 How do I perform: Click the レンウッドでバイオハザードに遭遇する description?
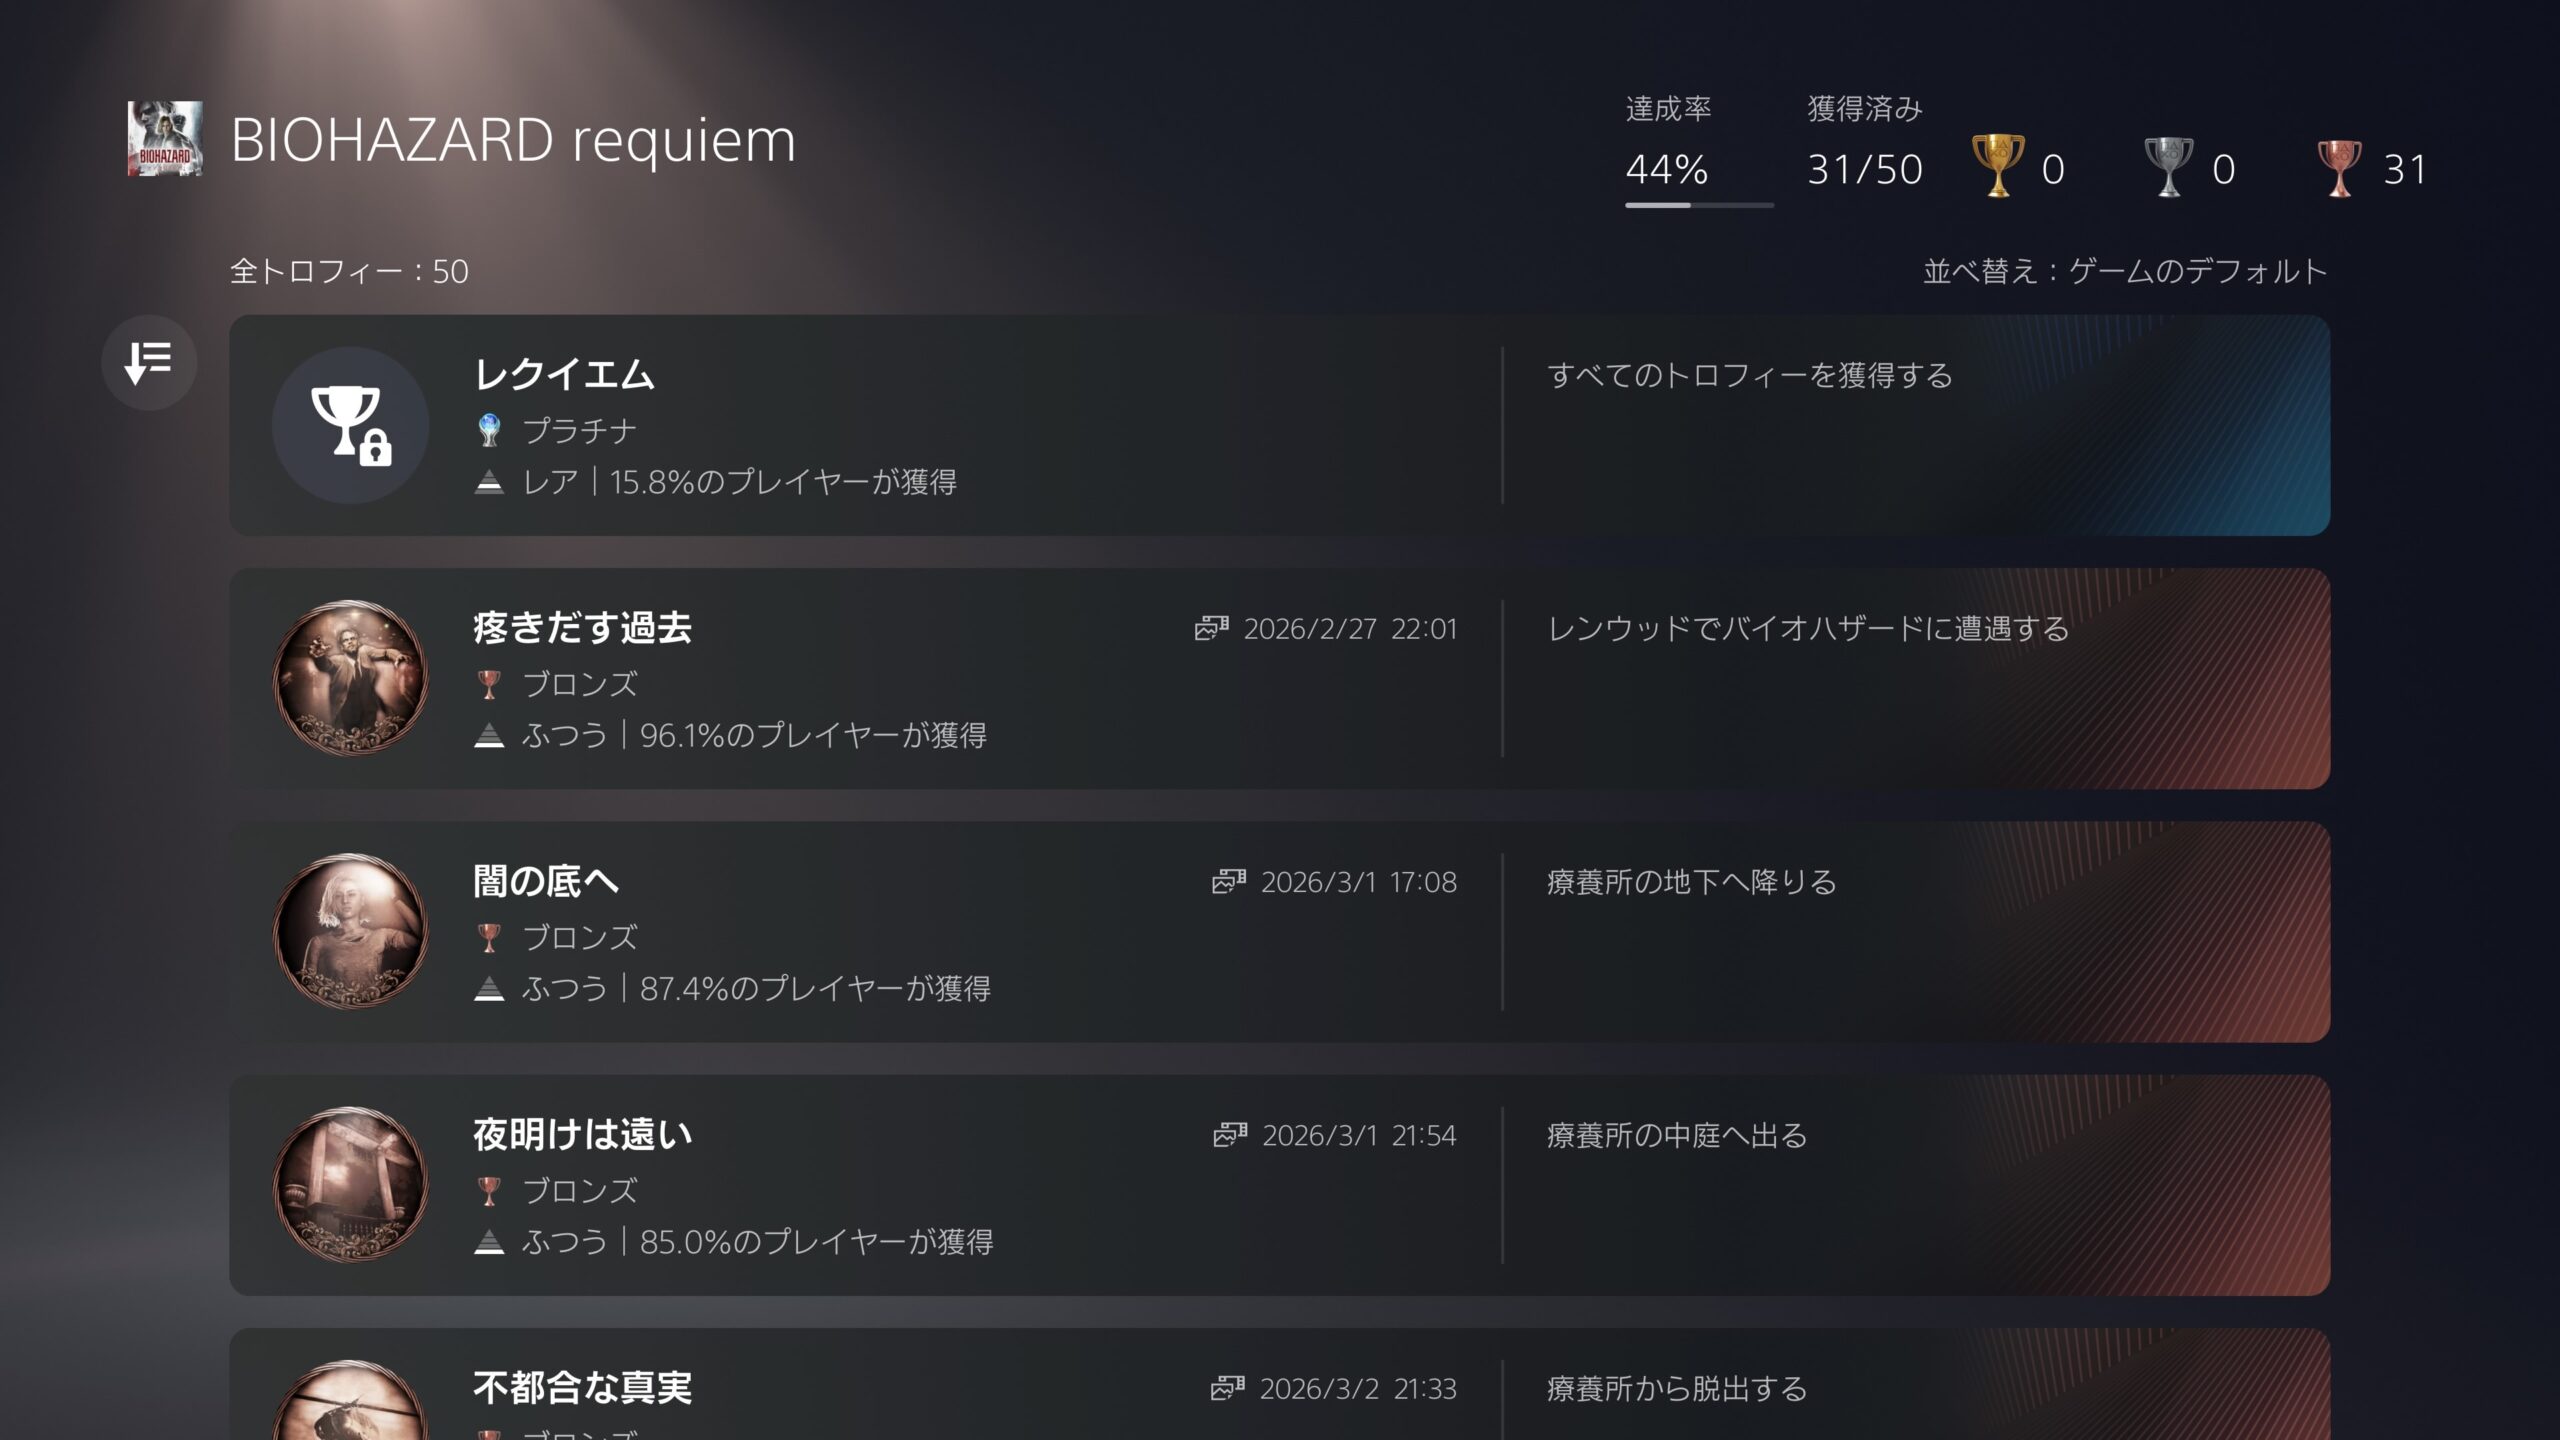click(1808, 628)
